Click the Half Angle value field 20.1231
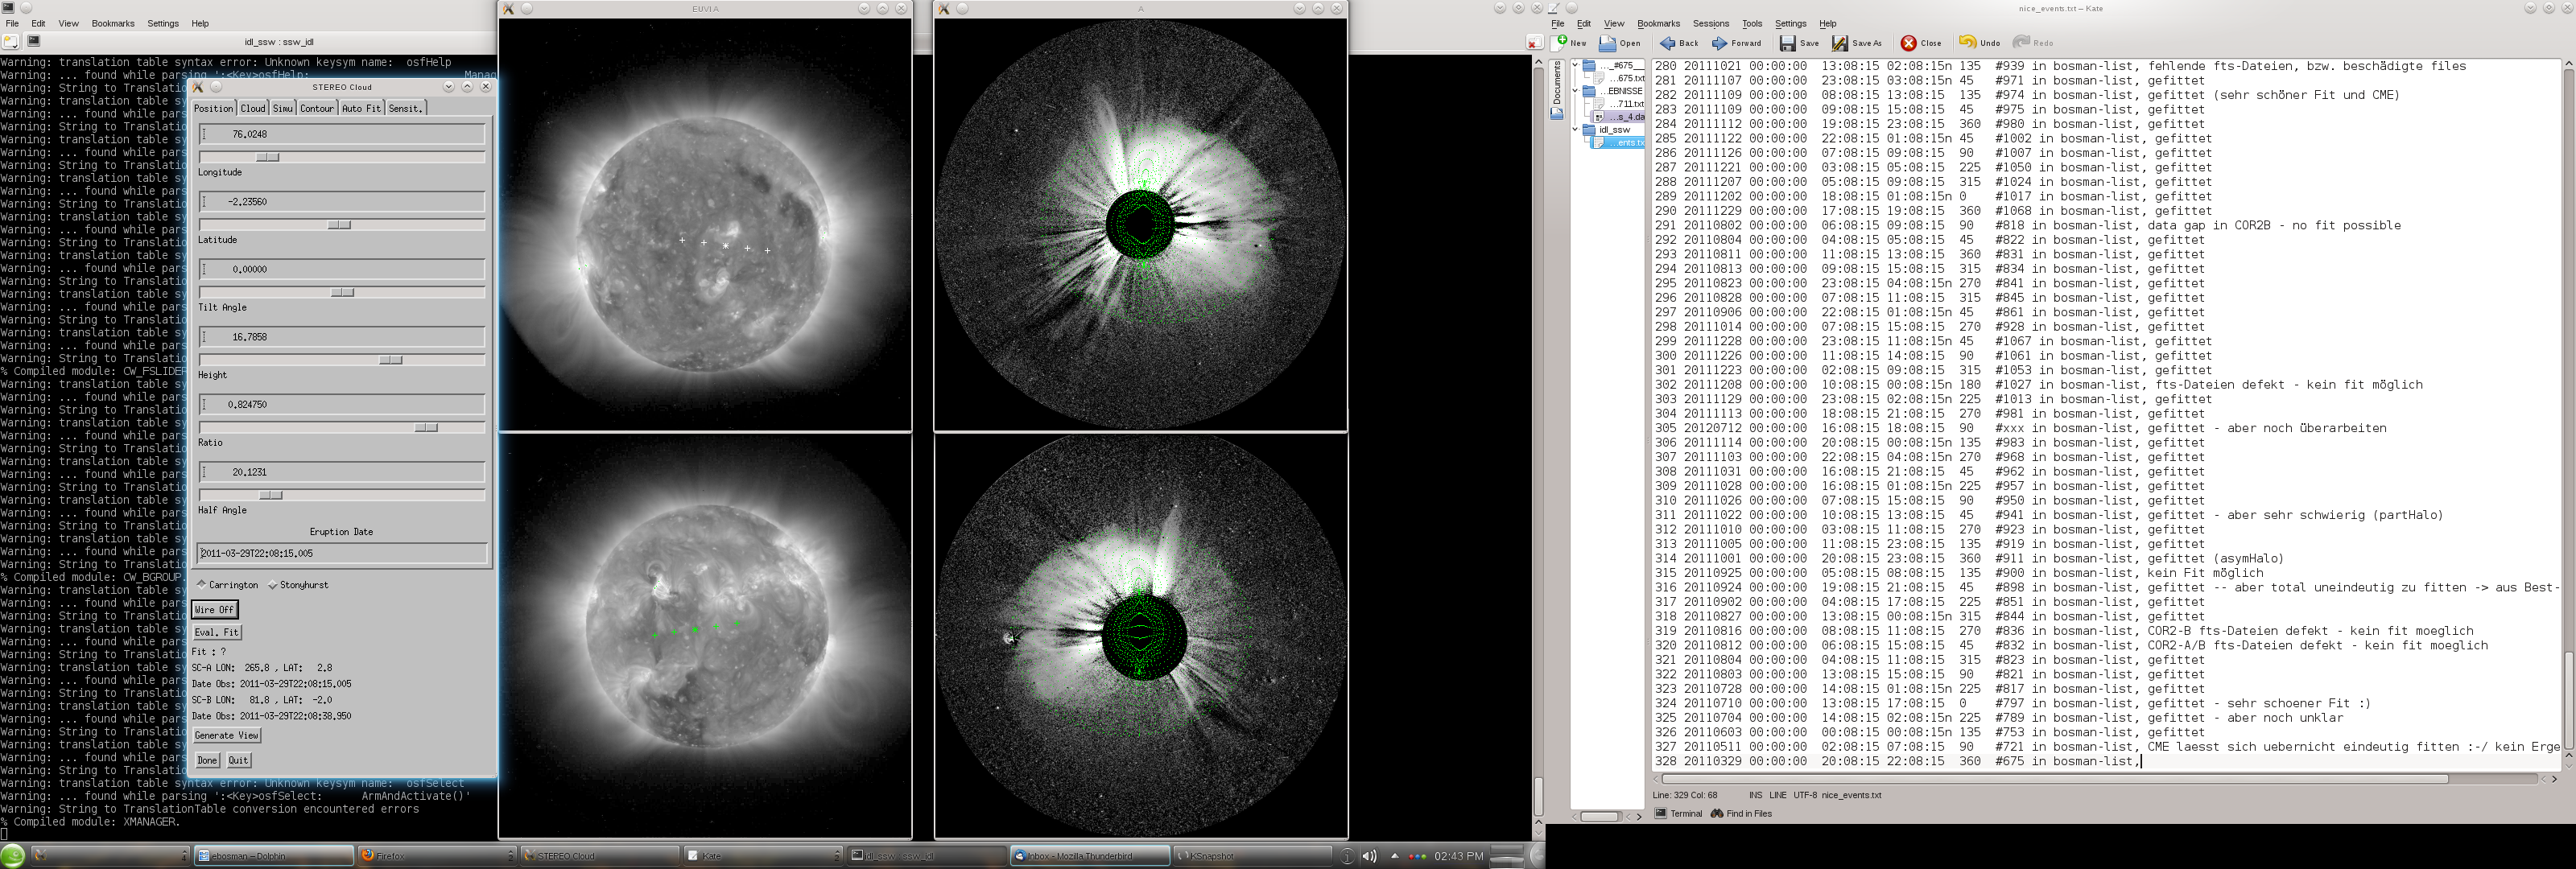Screen dimensions: 2576x869 342,472
